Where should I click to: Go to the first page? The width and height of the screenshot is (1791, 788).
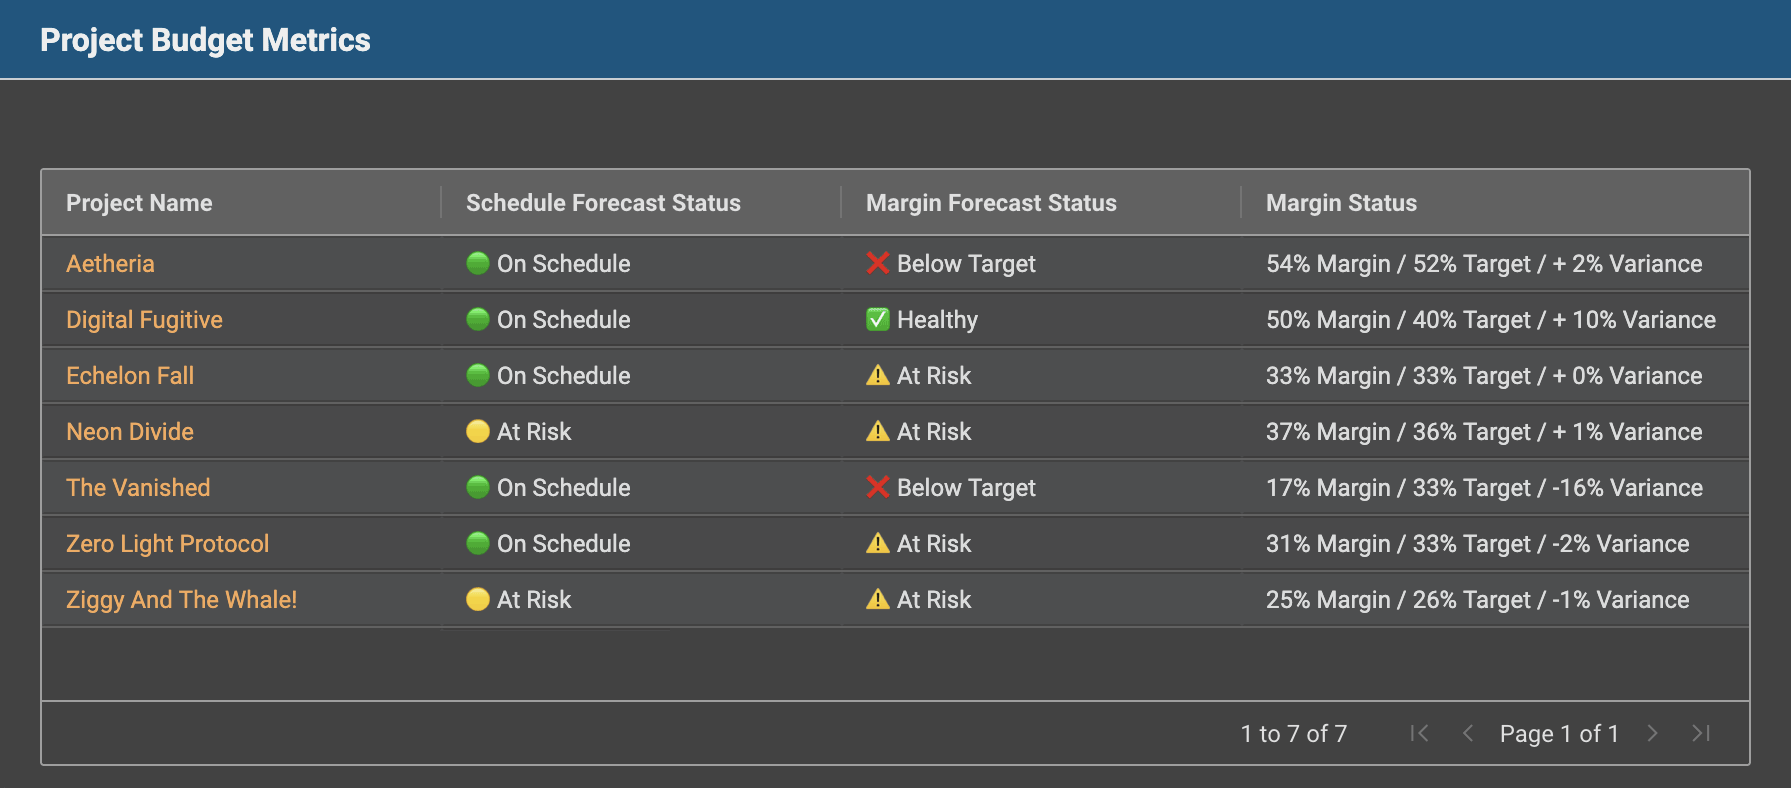1419,733
